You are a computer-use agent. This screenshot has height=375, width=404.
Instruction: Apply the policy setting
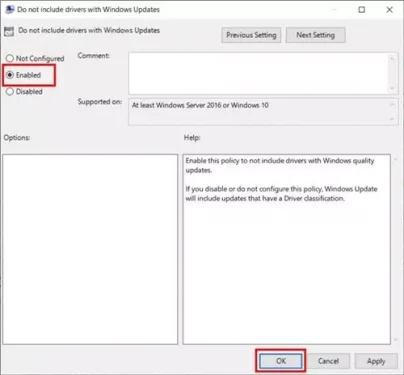coord(376,361)
